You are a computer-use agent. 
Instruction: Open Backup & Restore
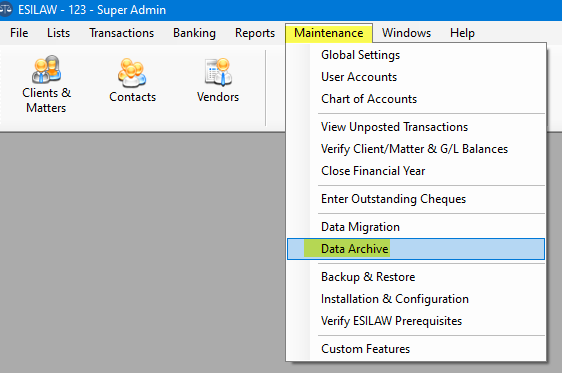pos(416,277)
